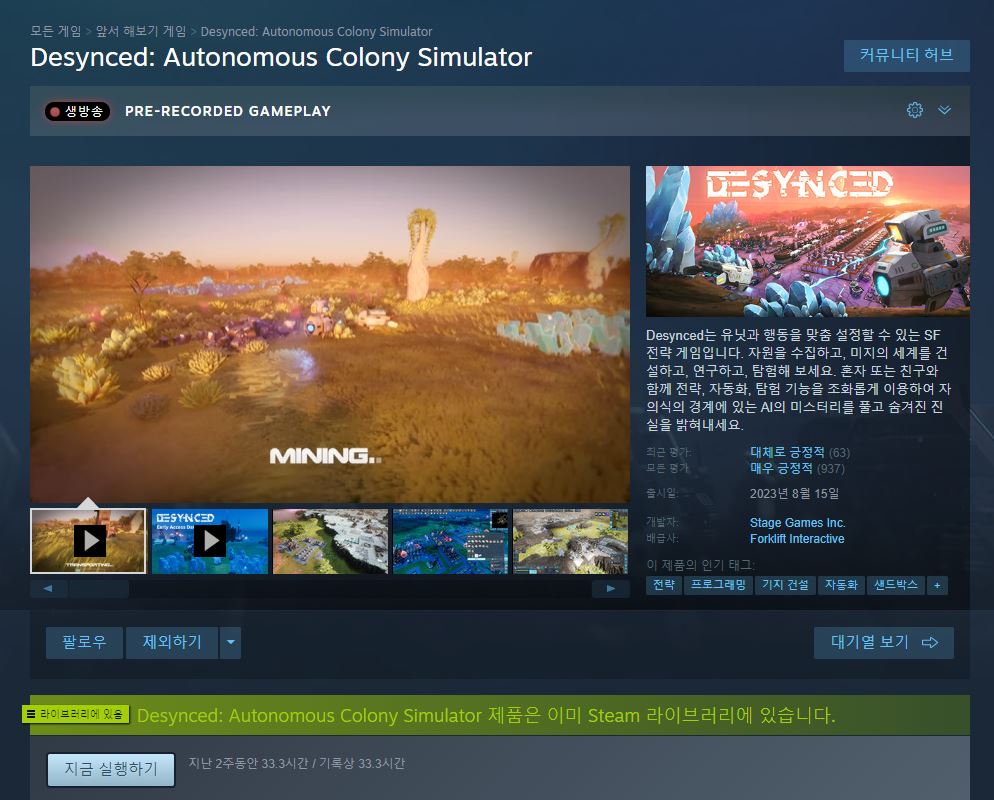Play the Early Access trailer thumbnail
Image resolution: width=994 pixels, height=800 pixels.
pyautogui.click(x=210, y=541)
